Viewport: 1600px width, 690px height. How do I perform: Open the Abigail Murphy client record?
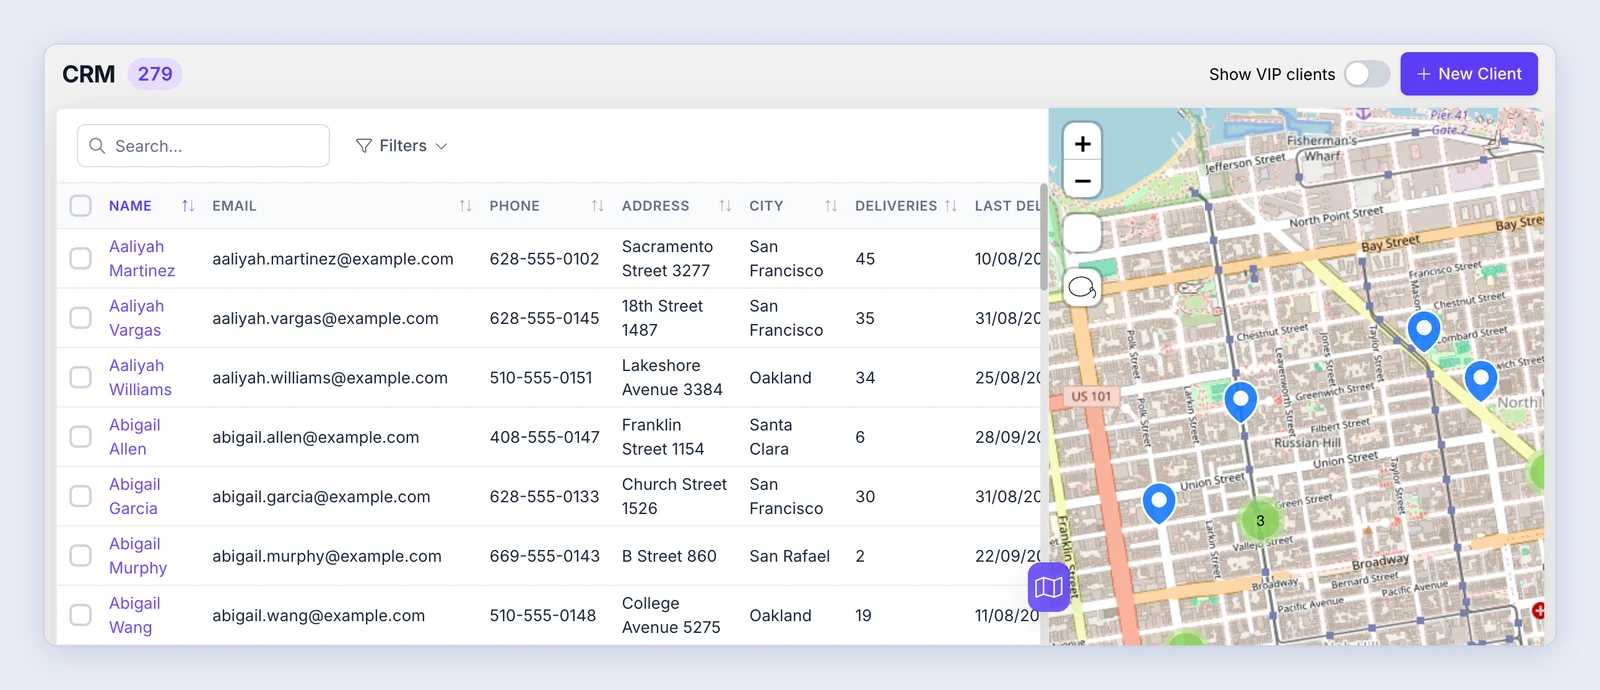[x=138, y=555]
